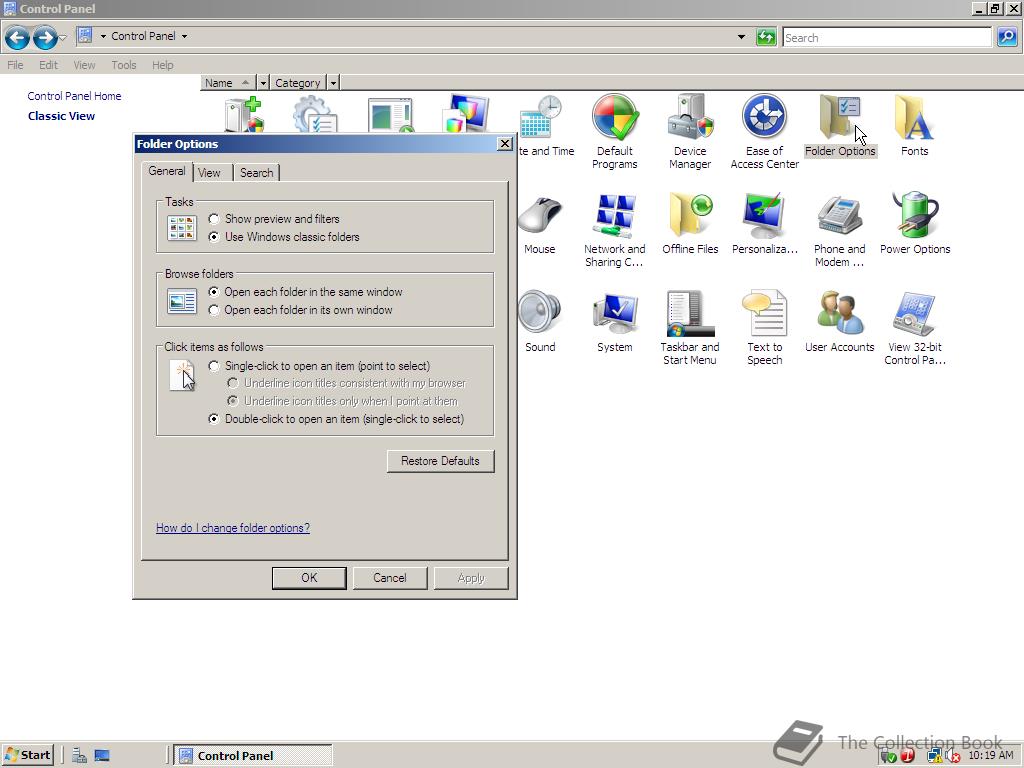This screenshot has width=1024, height=768.
Task: Open the Mouse icon
Action: [x=540, y=224]
